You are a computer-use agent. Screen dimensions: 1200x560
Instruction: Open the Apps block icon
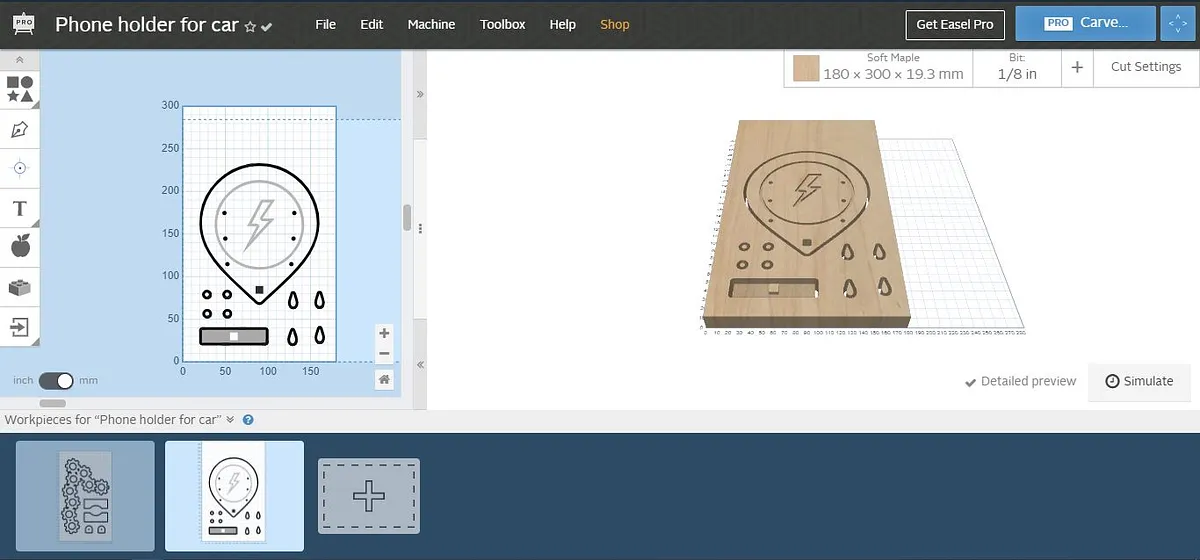pyautogui.click(x=19, y=287)
